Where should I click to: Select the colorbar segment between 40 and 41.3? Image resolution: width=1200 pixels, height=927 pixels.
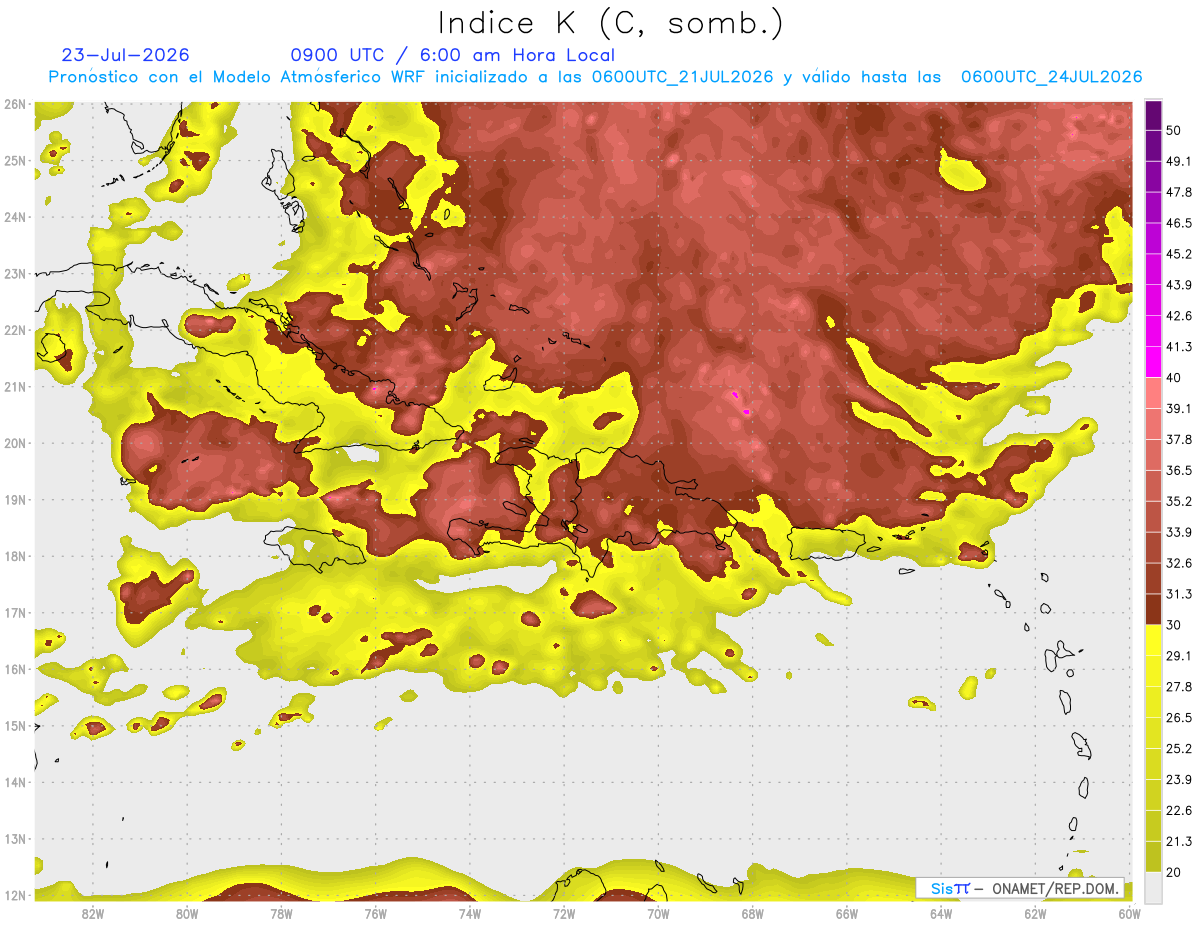point(1153,362)
